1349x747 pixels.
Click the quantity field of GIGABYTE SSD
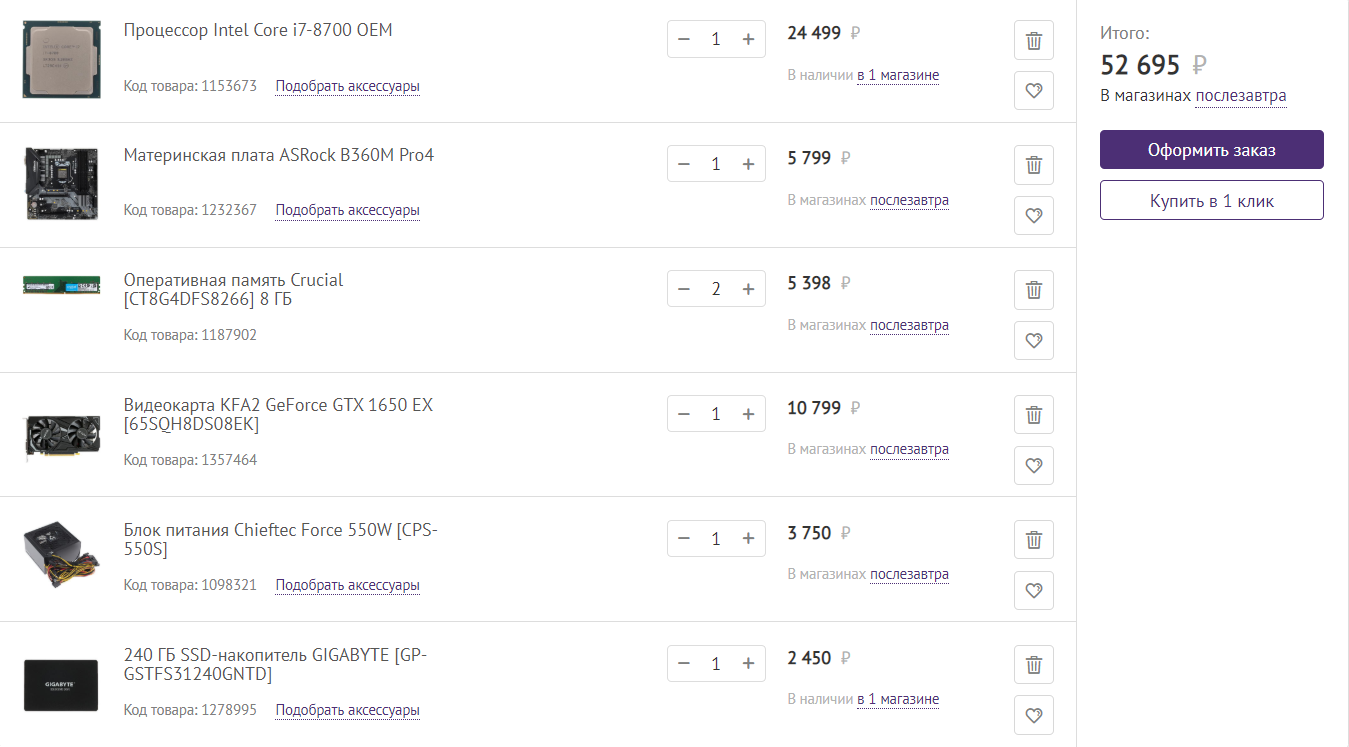click(716, 664)
